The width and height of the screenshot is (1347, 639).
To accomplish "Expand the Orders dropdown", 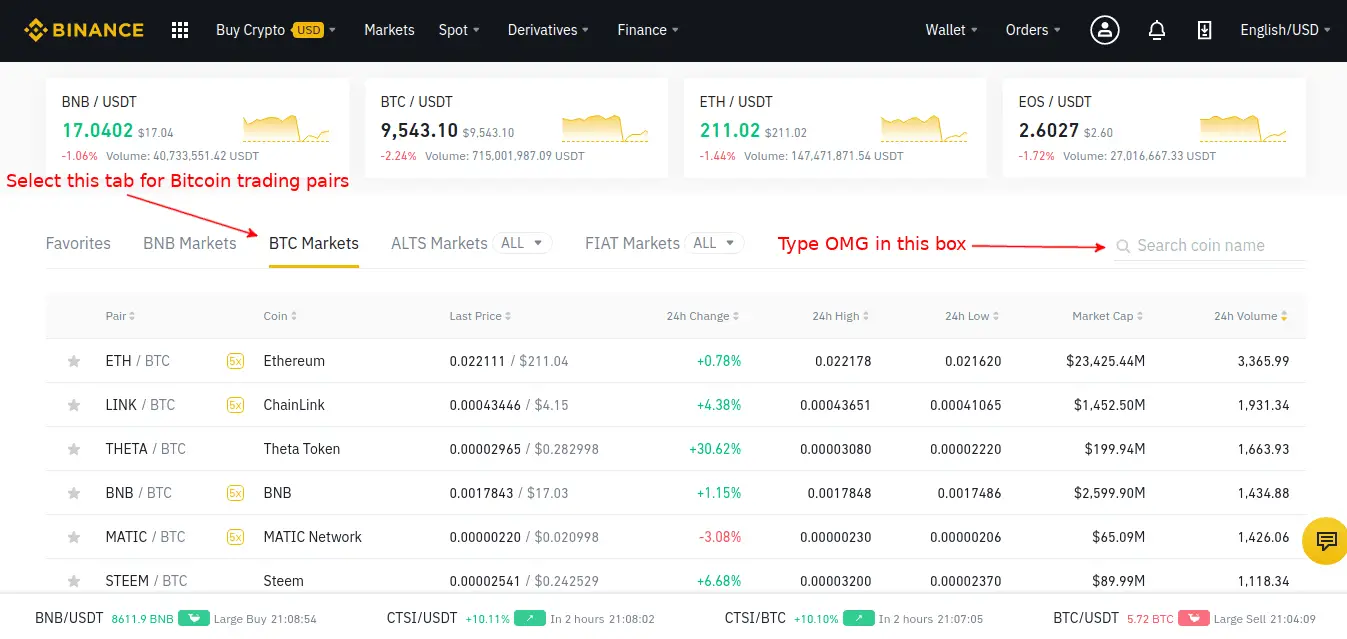I will pyautogui.click(x=1034, y=30).
